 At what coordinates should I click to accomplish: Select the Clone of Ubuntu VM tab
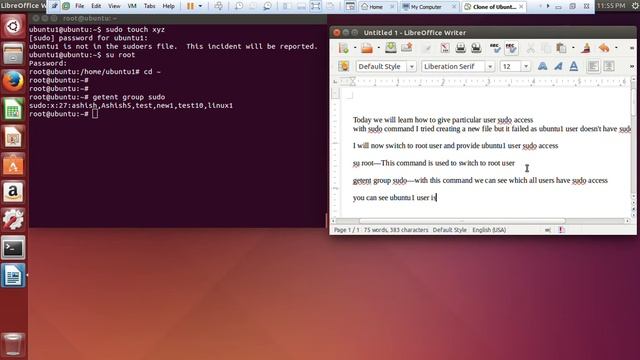coord(493,7)
